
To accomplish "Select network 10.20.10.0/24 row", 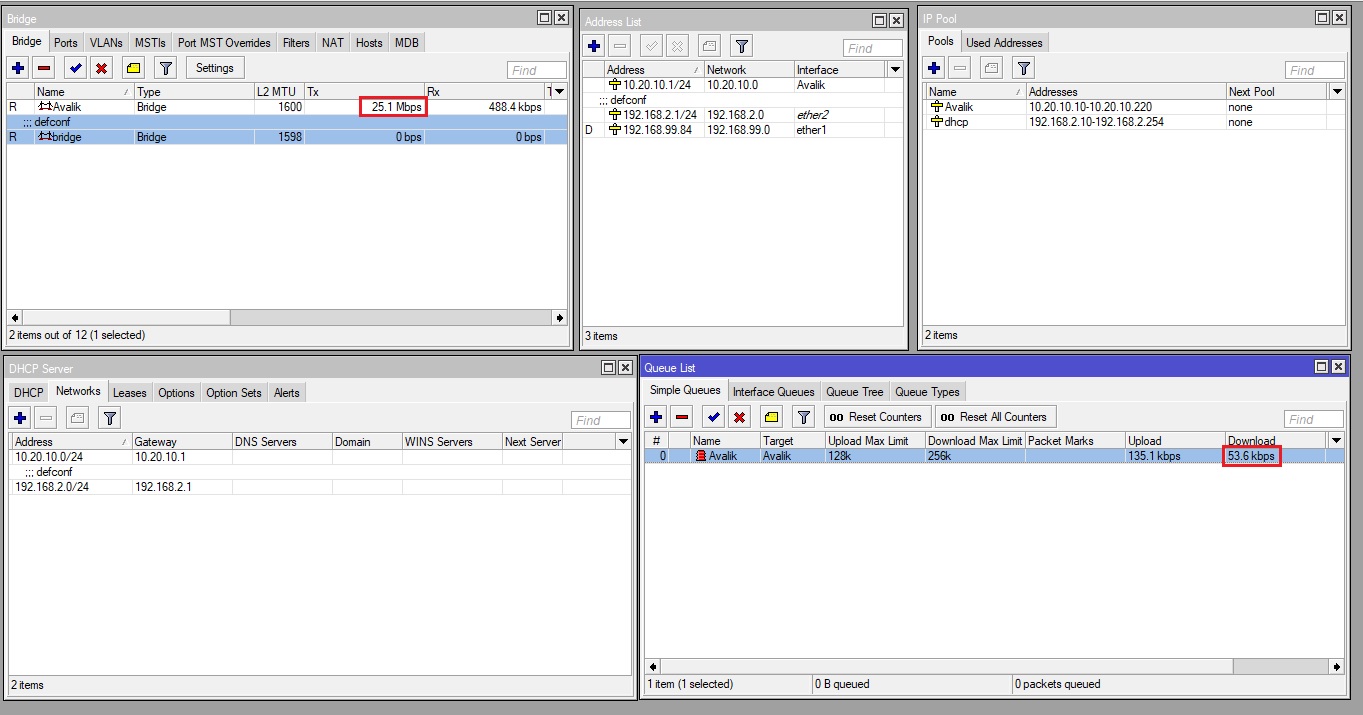I will tap(320, 457).
